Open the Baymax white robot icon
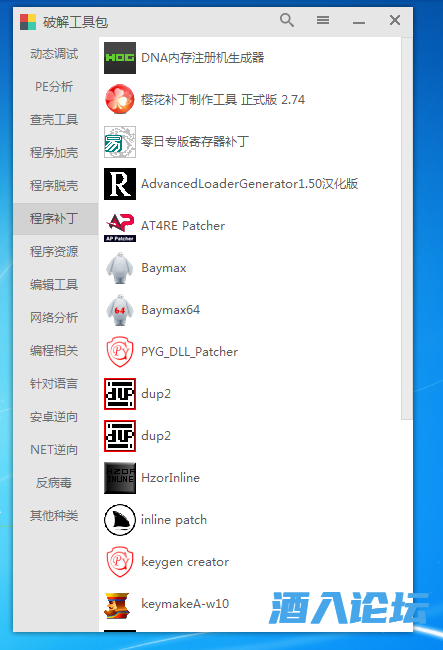The height and width of the screenshot is (650, 443). (120, 268)
